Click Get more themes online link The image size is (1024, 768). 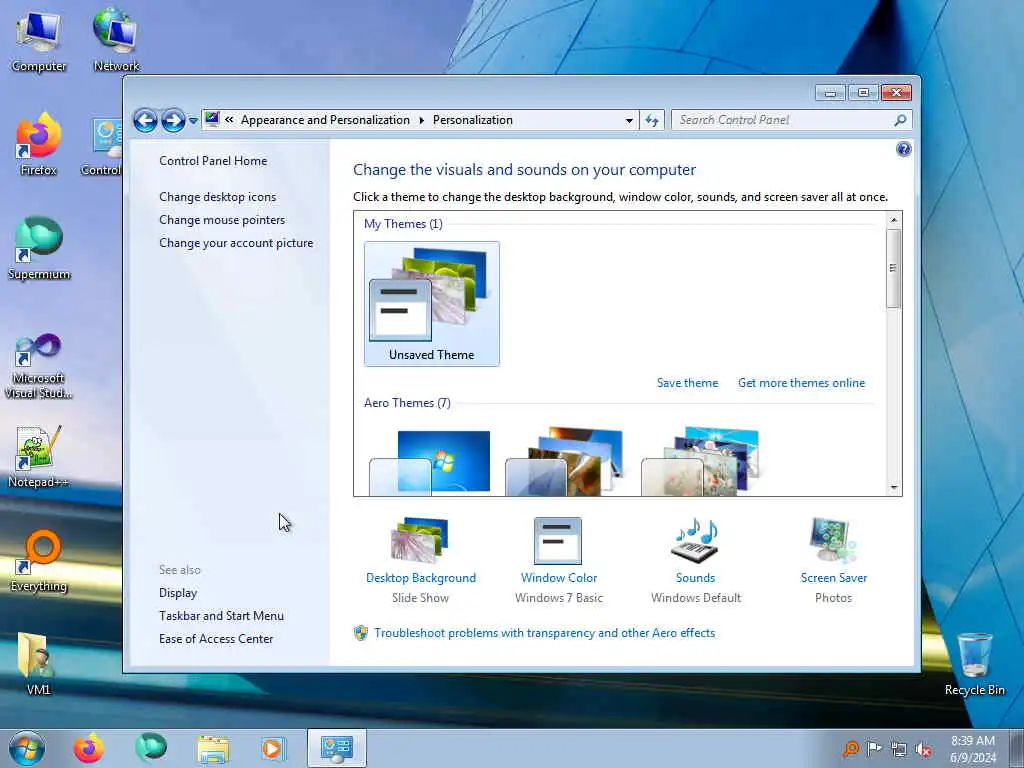[x=801, y=383]
